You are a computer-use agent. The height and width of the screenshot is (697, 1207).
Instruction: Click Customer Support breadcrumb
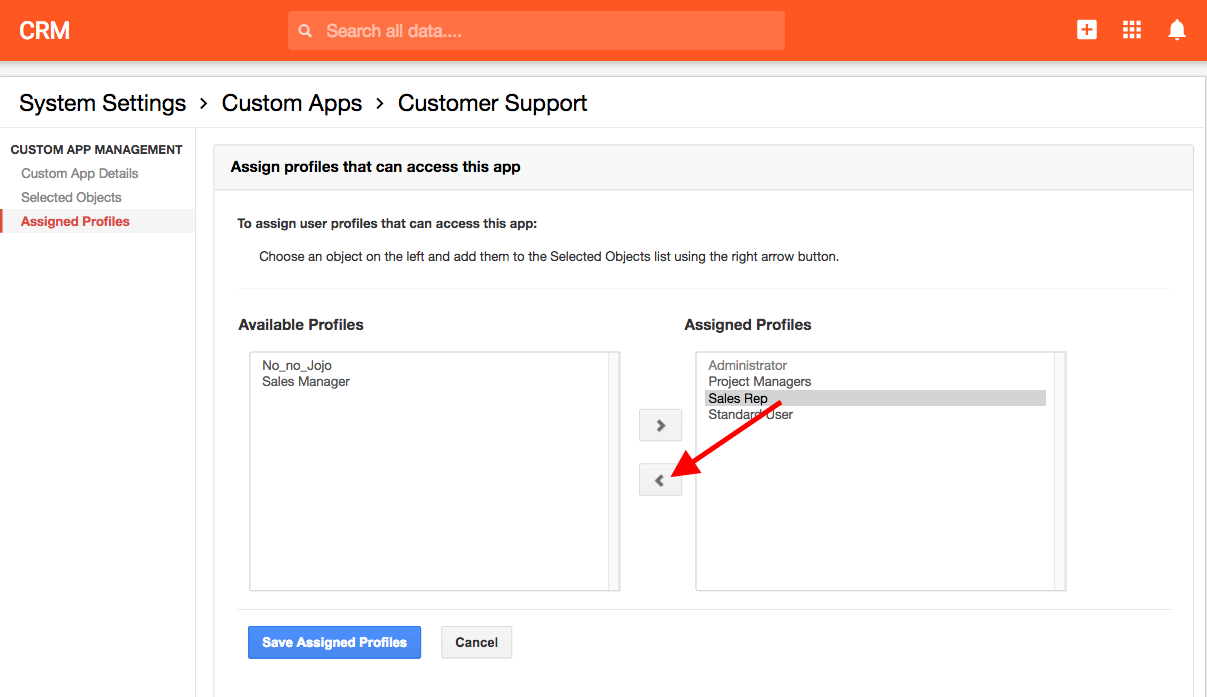point(493,103)
